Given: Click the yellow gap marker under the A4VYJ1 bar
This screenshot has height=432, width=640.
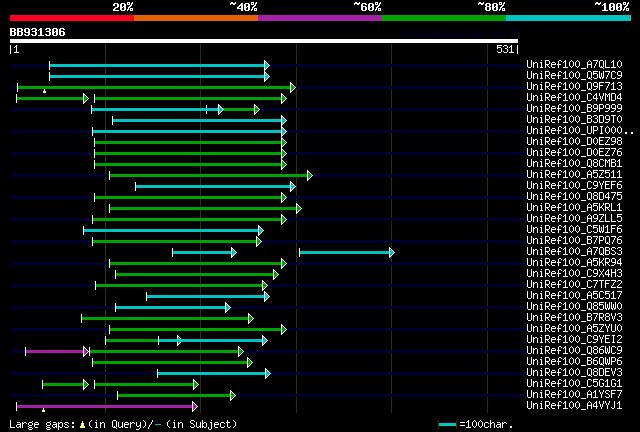Looking at the screenshot, I should 43,410.
